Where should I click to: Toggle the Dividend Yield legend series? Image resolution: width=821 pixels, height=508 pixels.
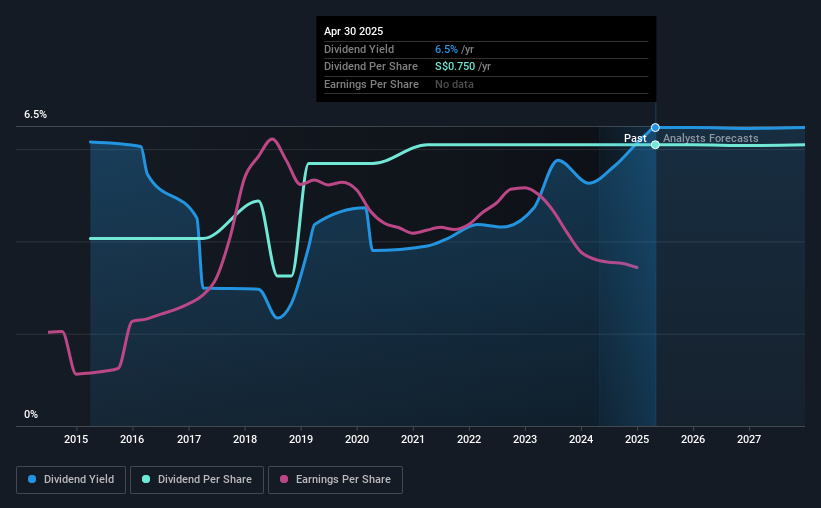[x=71, y=480]
